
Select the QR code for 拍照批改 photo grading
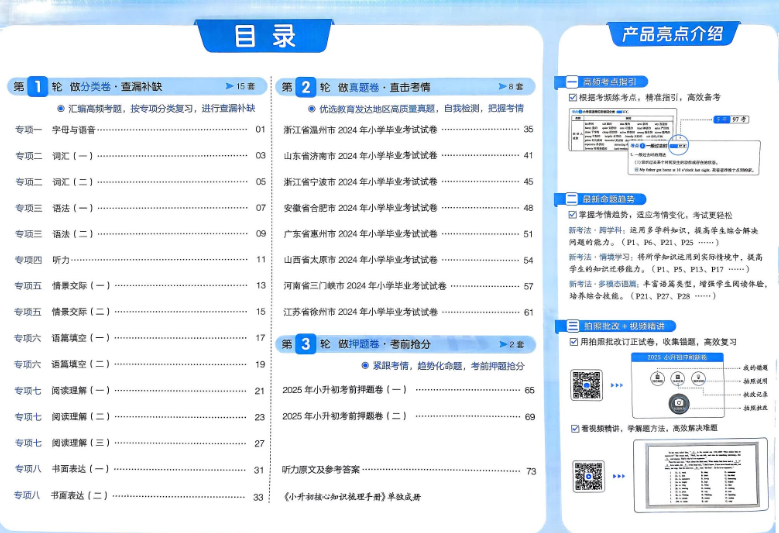click(x=587, y=385)
